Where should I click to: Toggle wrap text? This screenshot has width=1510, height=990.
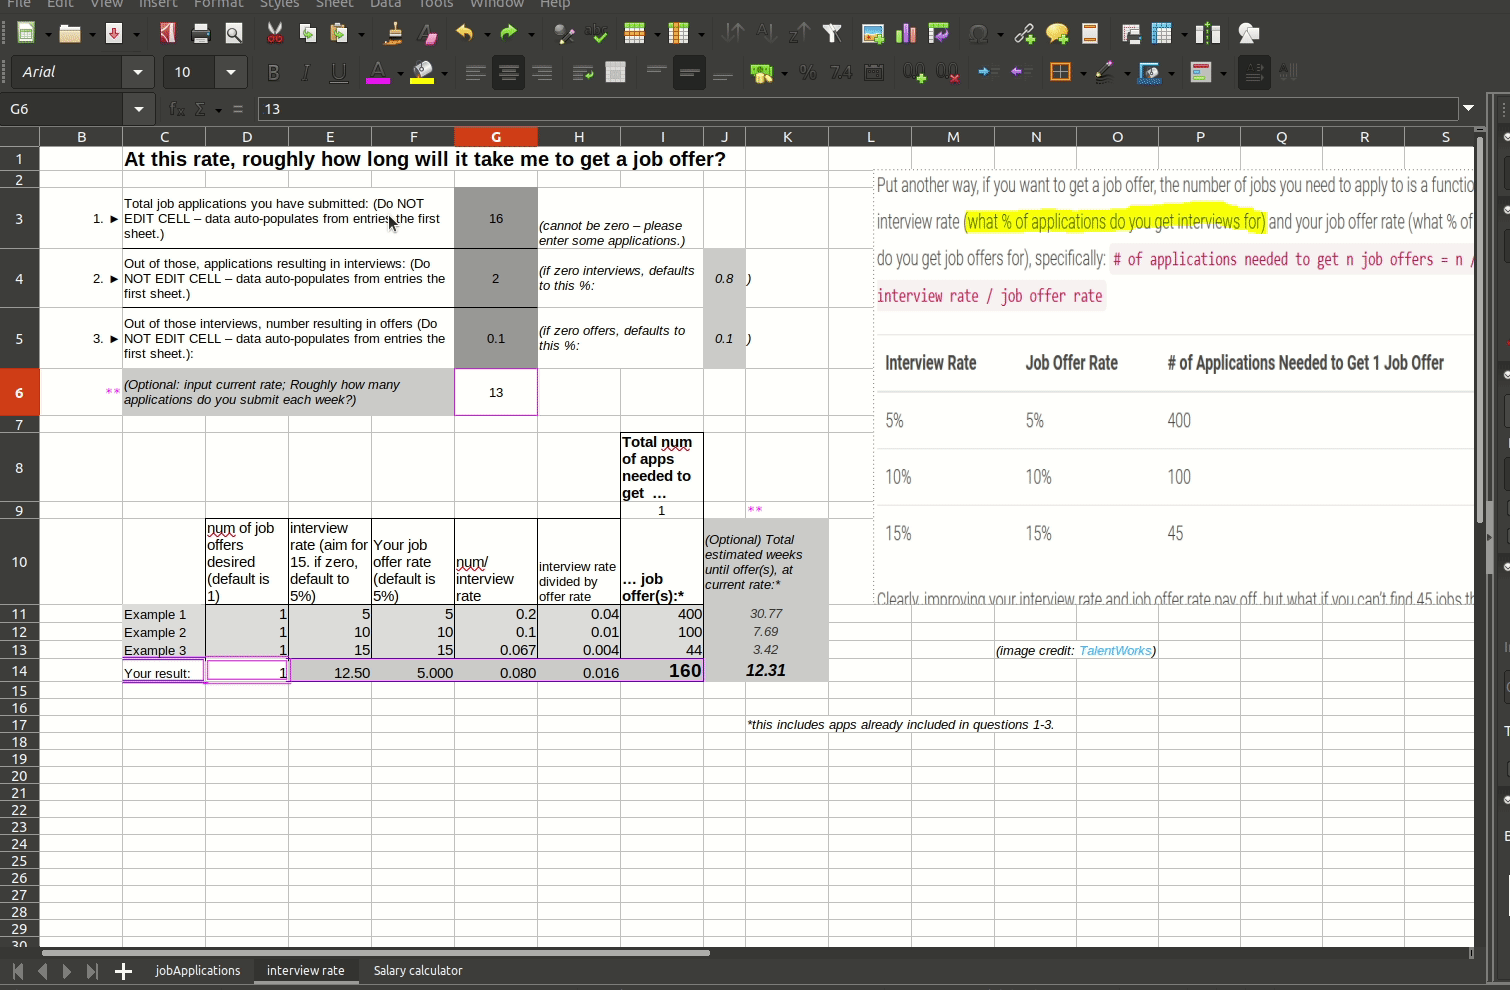[583, 73]
